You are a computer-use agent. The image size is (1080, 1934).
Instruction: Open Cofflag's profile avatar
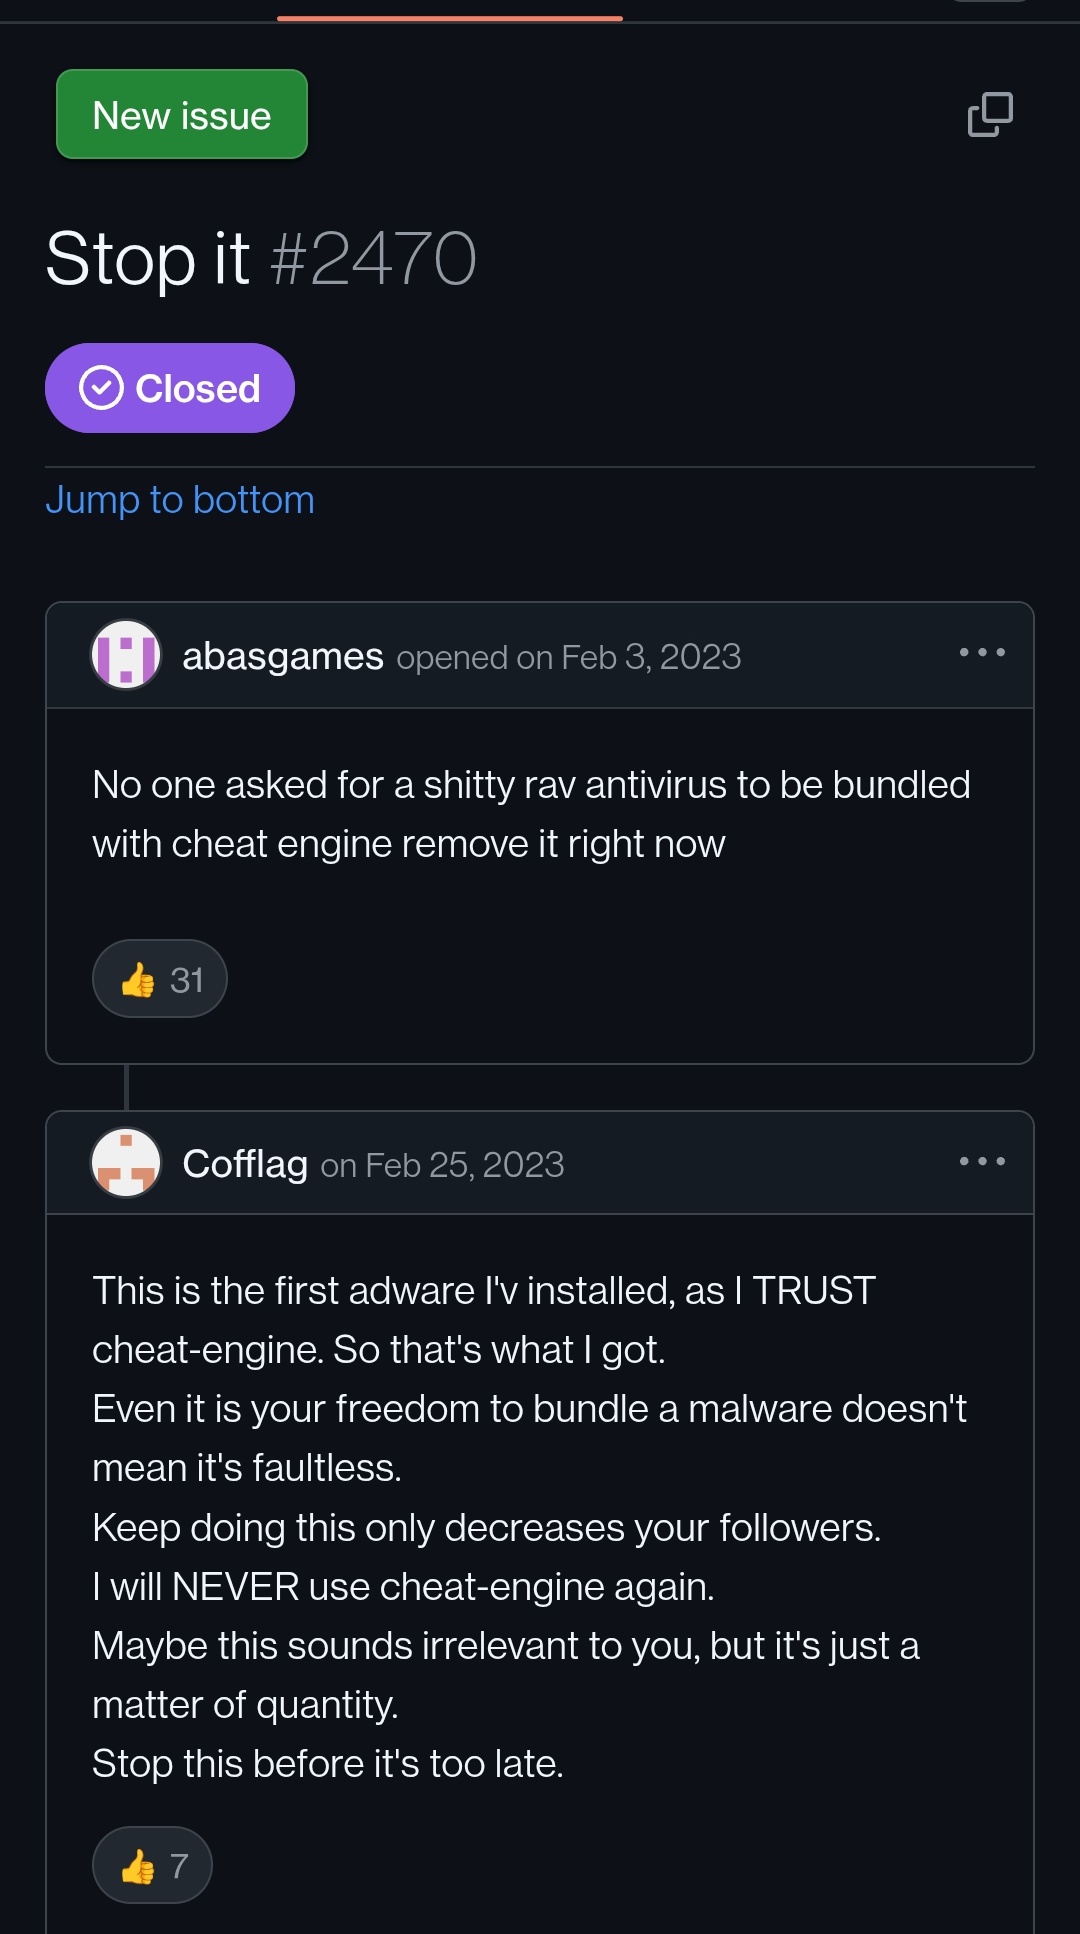click(x=126, y=1163)
